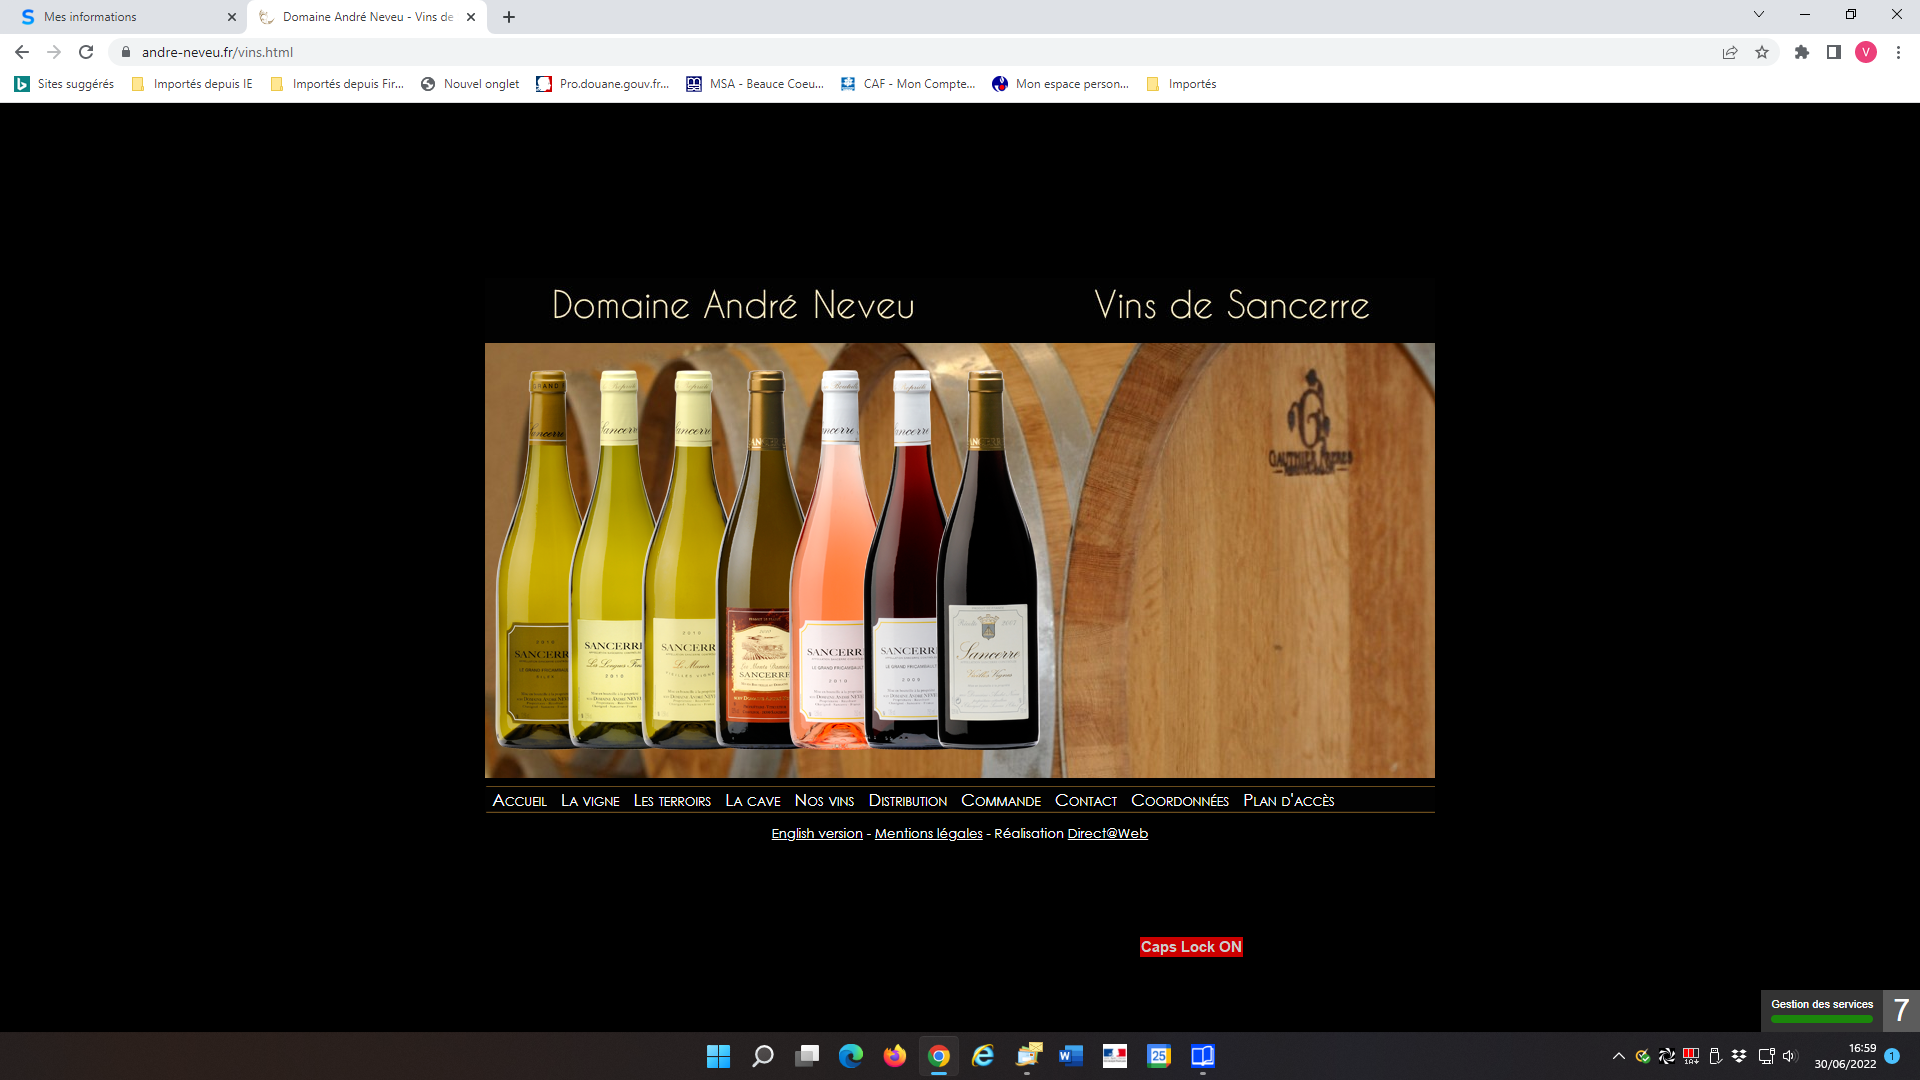This screenshot has height=1080, width=1920.
Task: Open the clock and date panel
Action: click(x=1846, y=1056)
